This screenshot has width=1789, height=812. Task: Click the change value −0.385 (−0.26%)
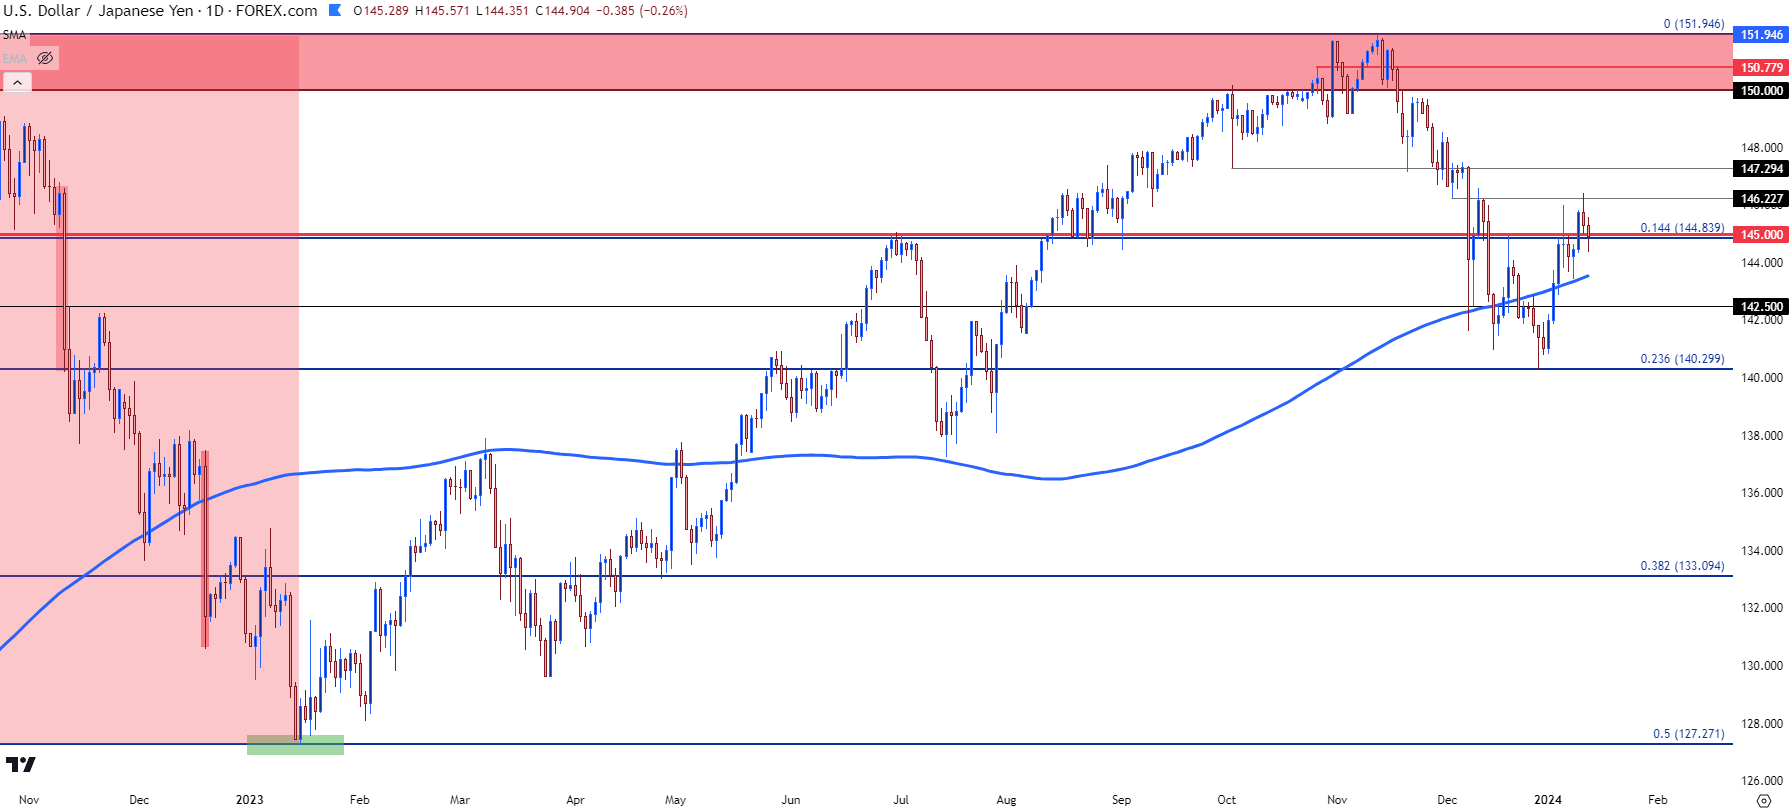(641, 11)
